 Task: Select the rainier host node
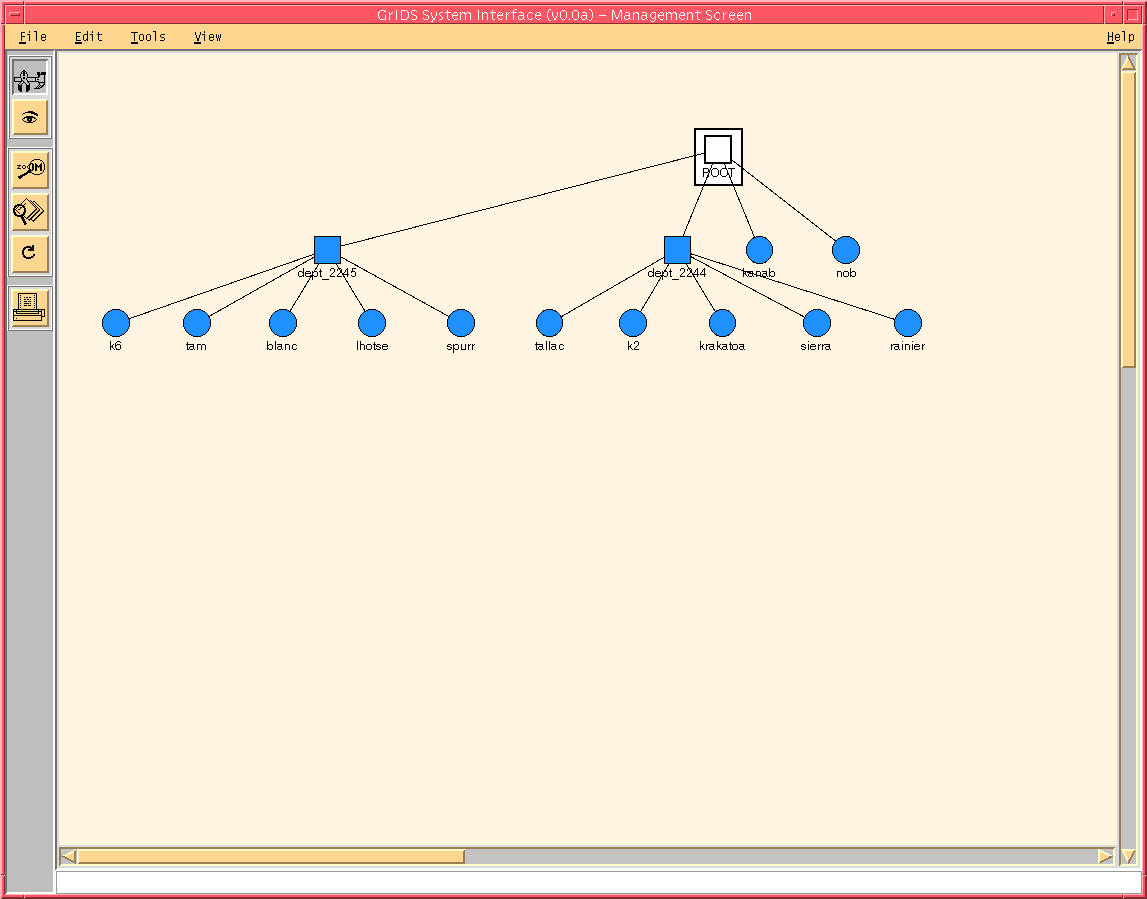[x=907, y=323]
